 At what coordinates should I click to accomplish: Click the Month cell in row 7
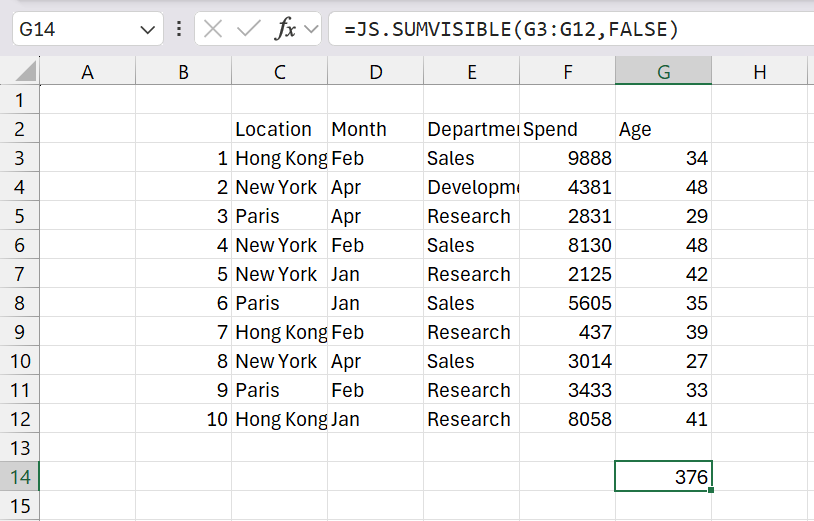(x=375, y=274)
